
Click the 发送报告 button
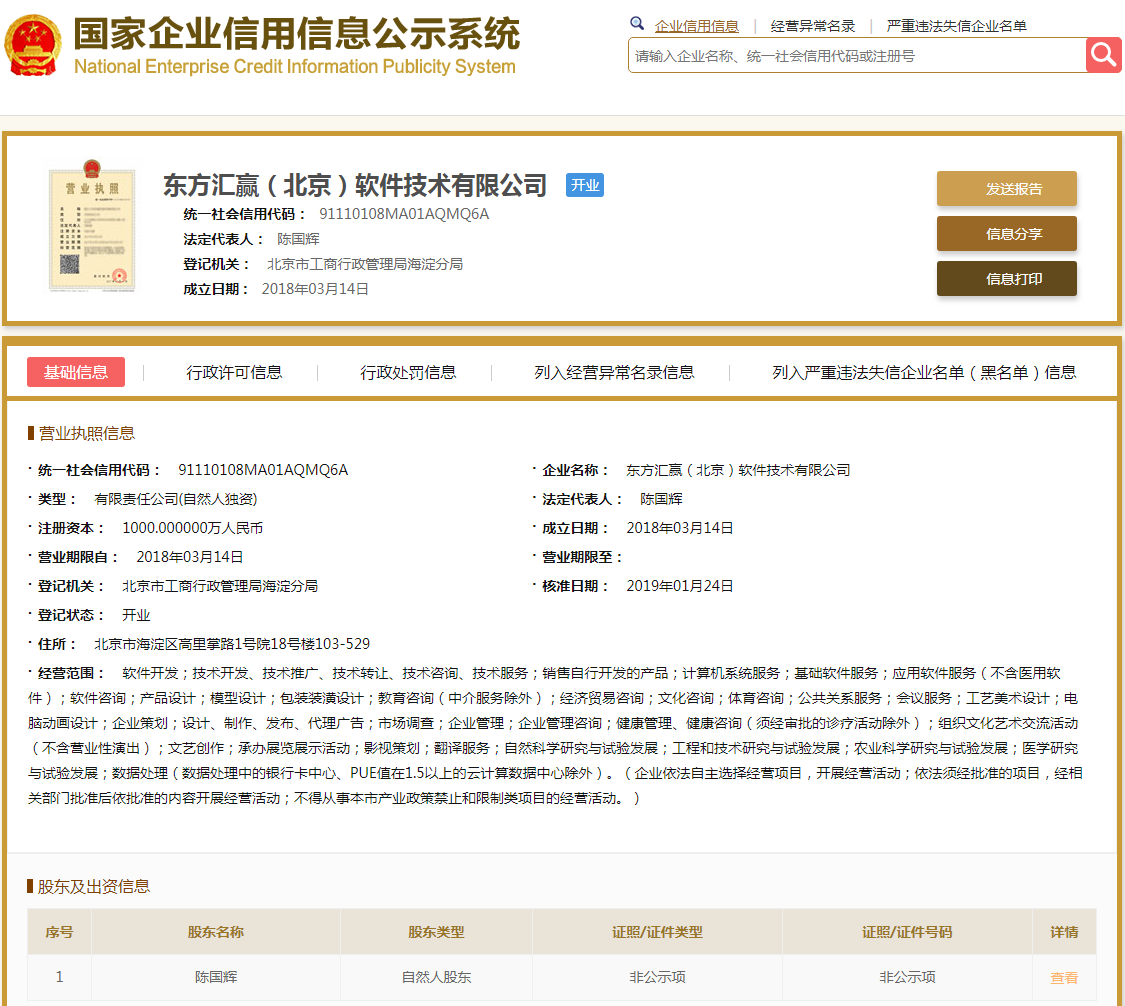[1006, 189]
